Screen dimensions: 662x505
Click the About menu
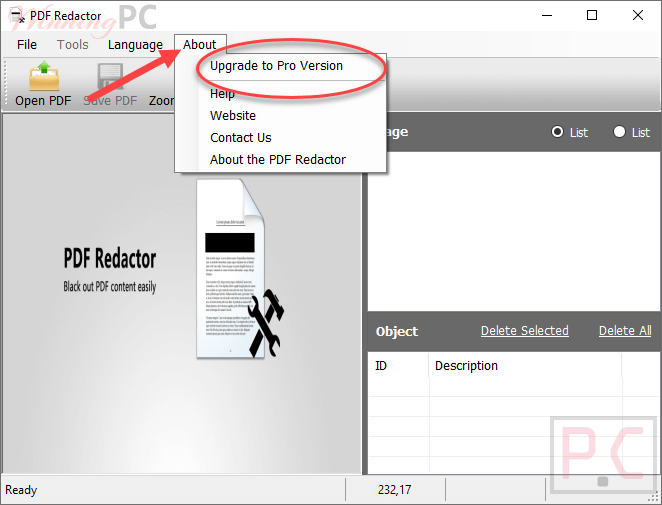(x=200, y=44)
